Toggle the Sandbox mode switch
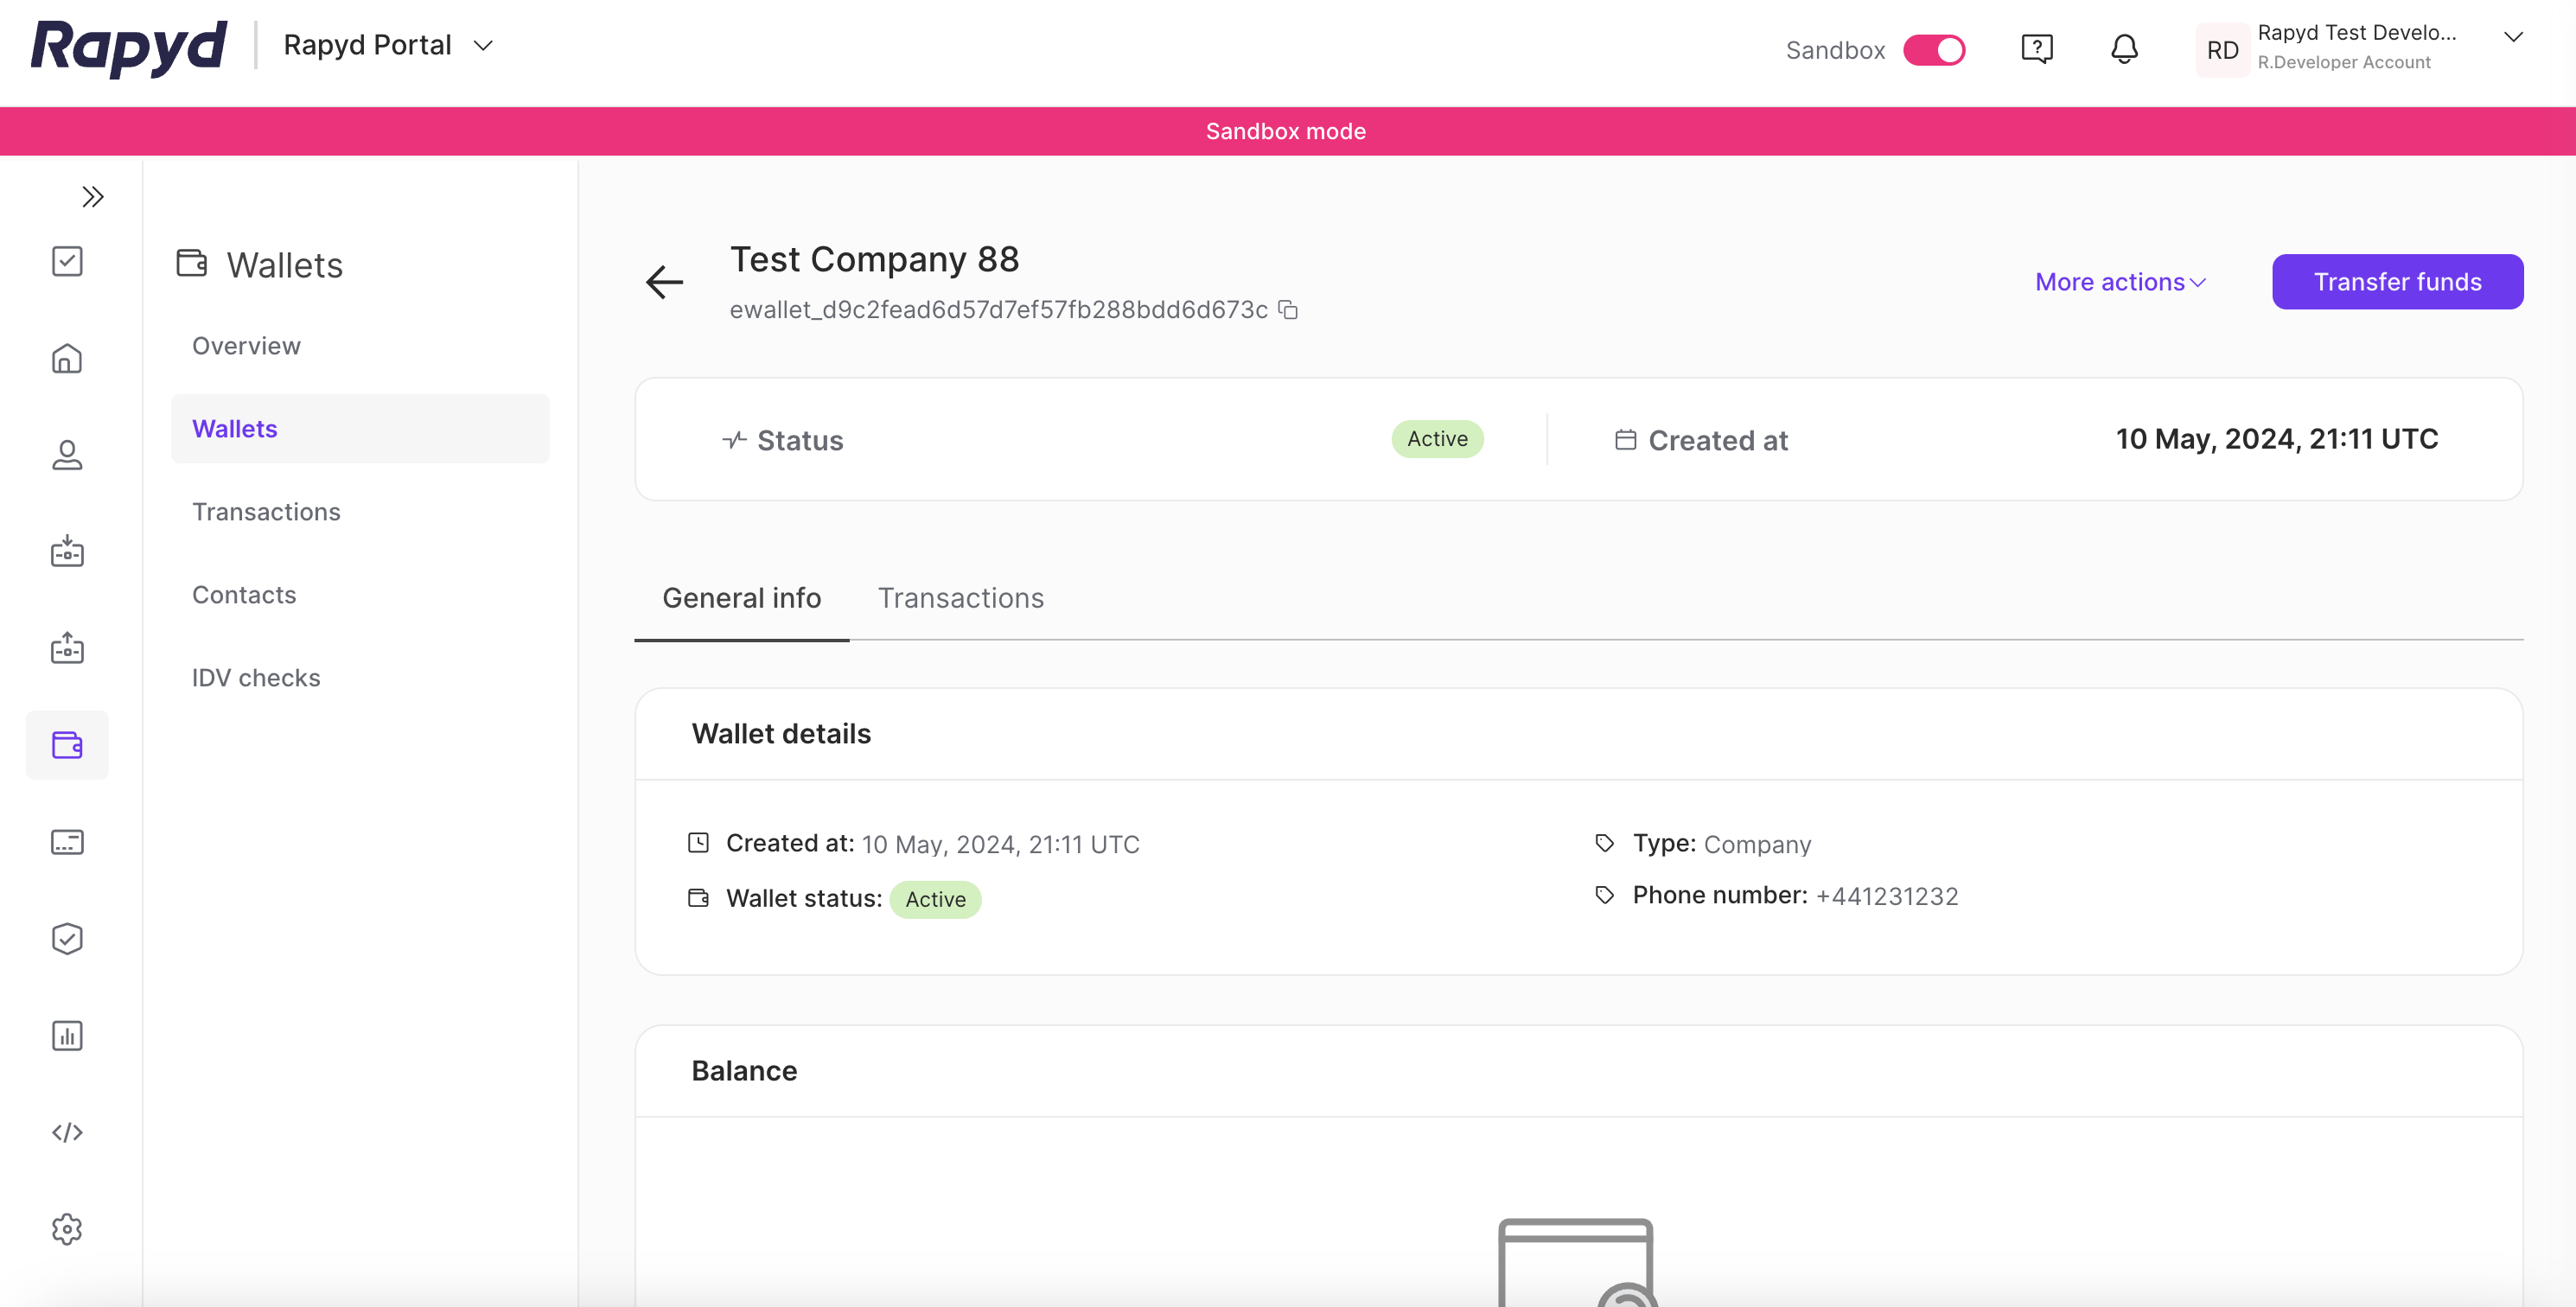The image size is (2576, 1307). [x=1934, y=50]
